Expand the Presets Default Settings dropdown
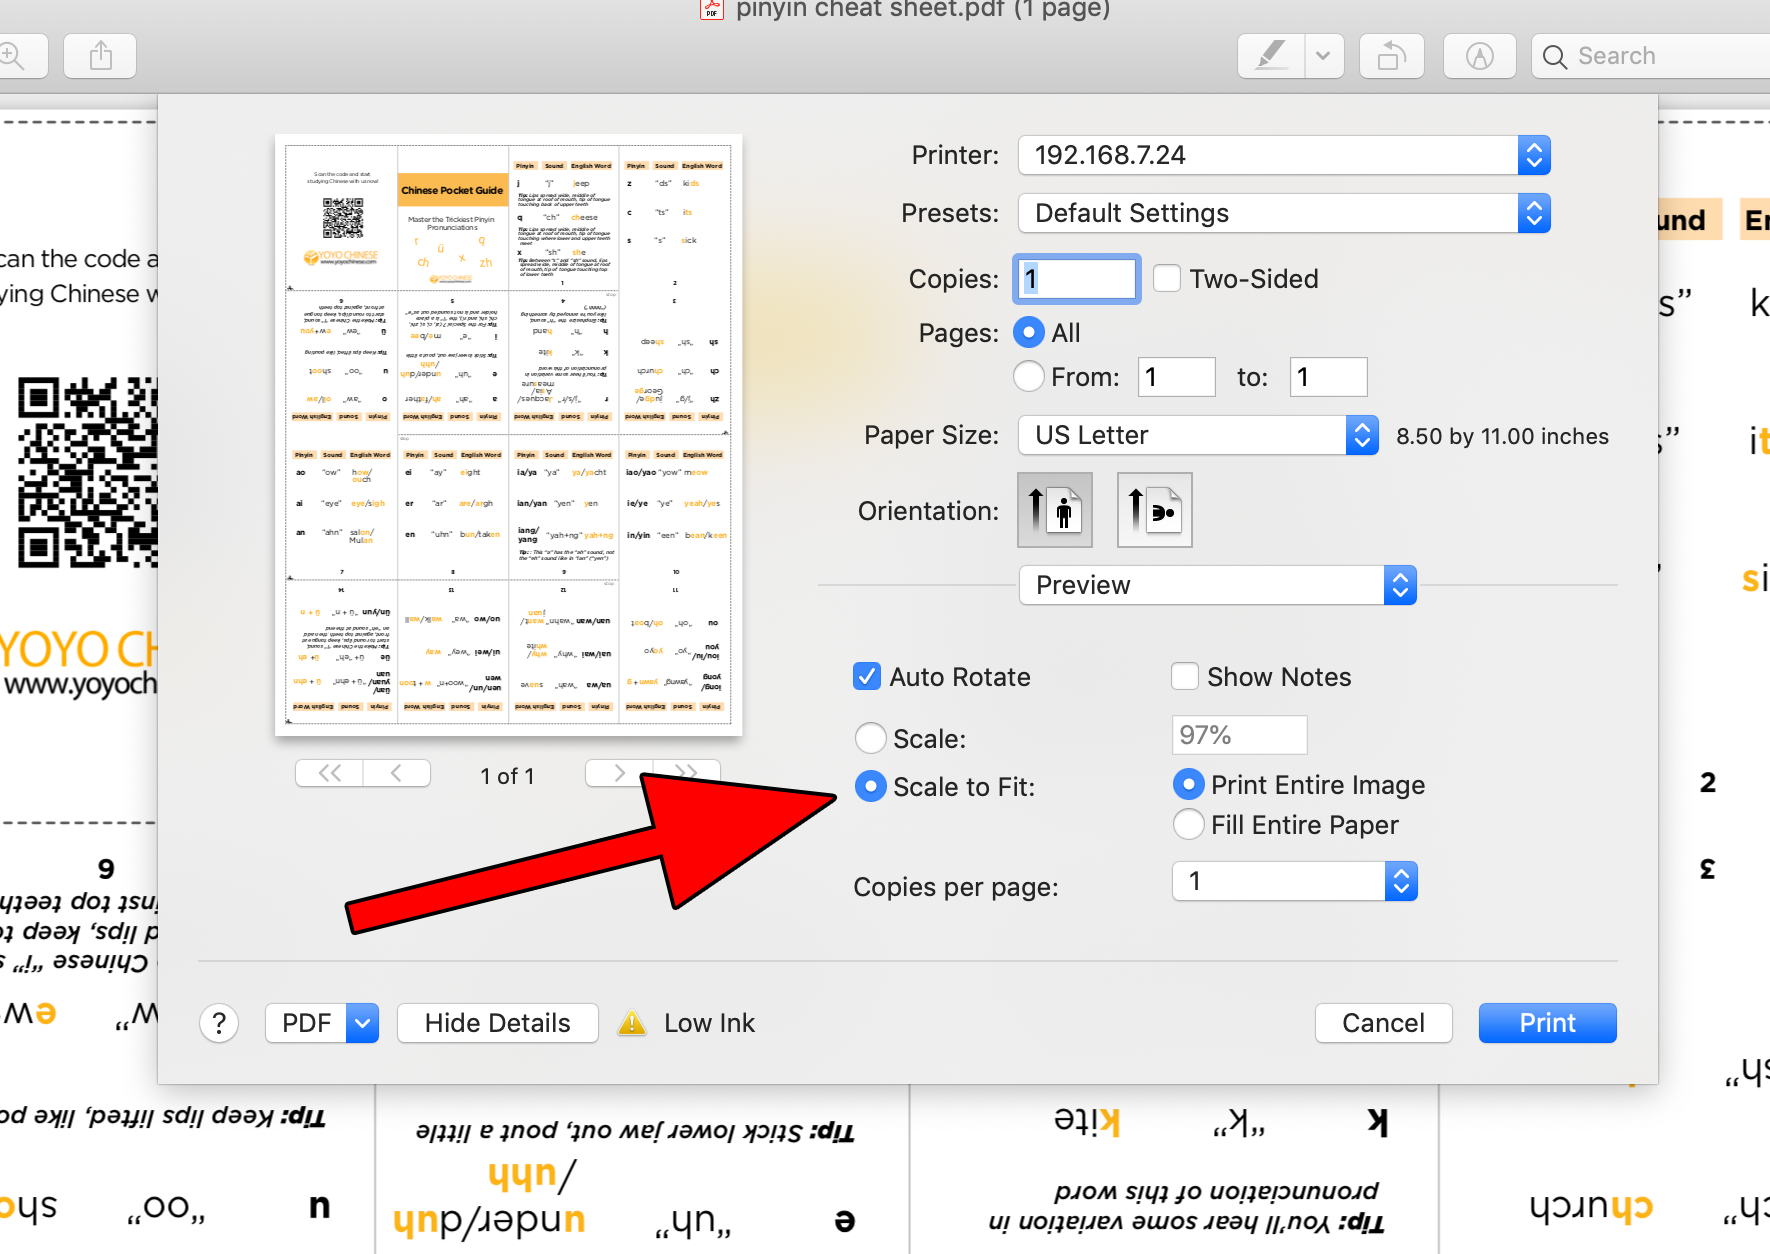The width and height of the screenshot is (1770, 1254). click(x=1284, y=213)
